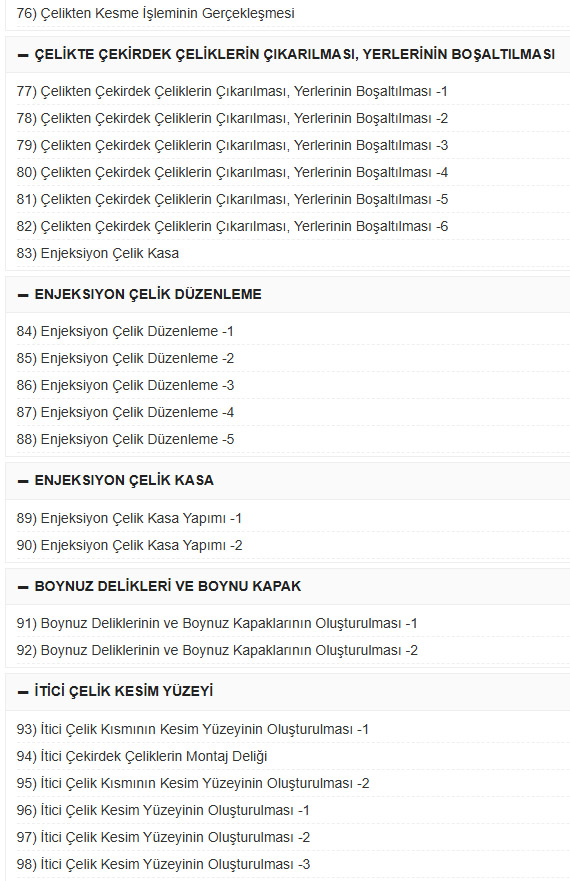Collapse the BOYNUZ DELİKLERİ VE BOYNU KAPAK section
Viewport: 570px width, 881px height.
point(23,587)
